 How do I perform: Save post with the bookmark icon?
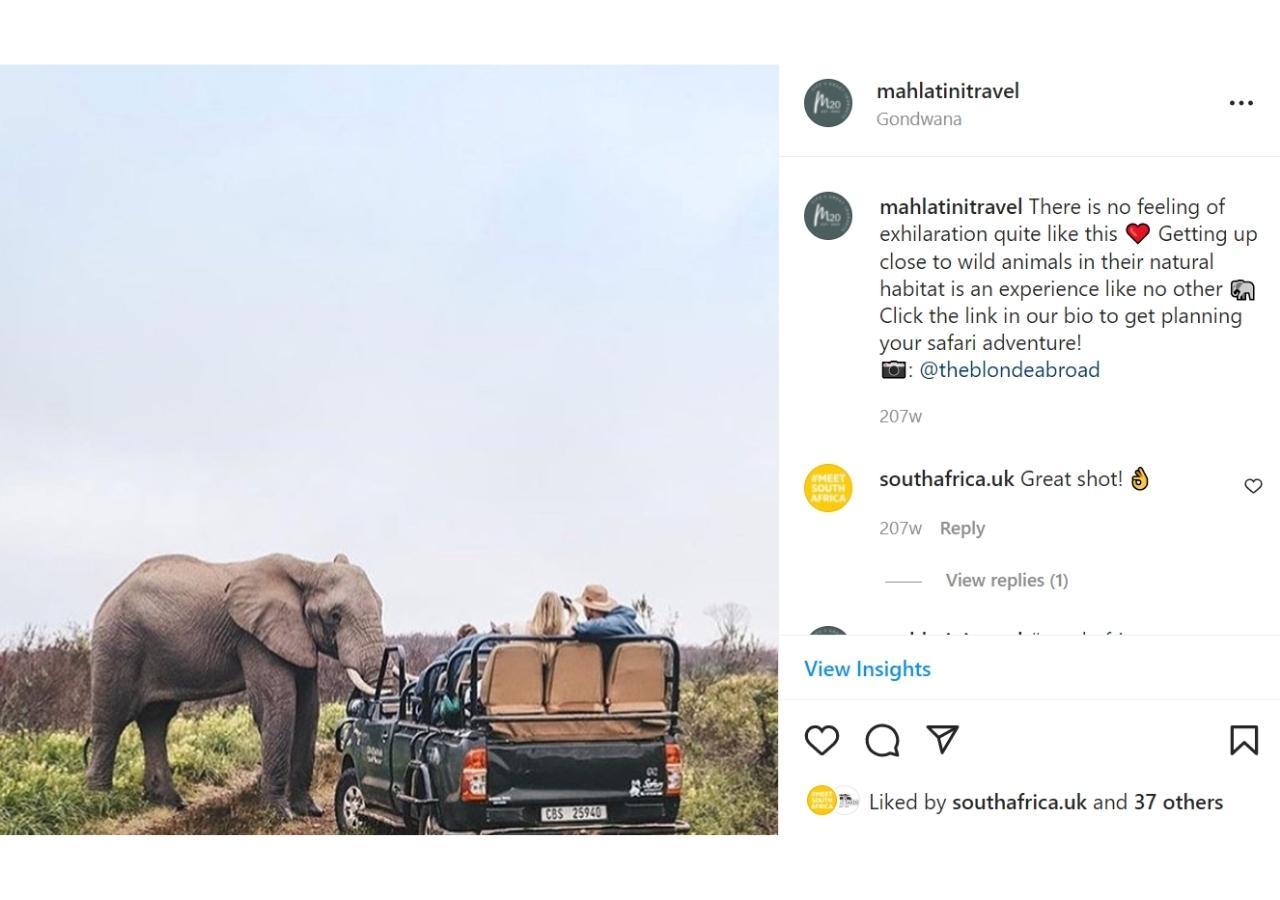click(x=1243, y=740)
